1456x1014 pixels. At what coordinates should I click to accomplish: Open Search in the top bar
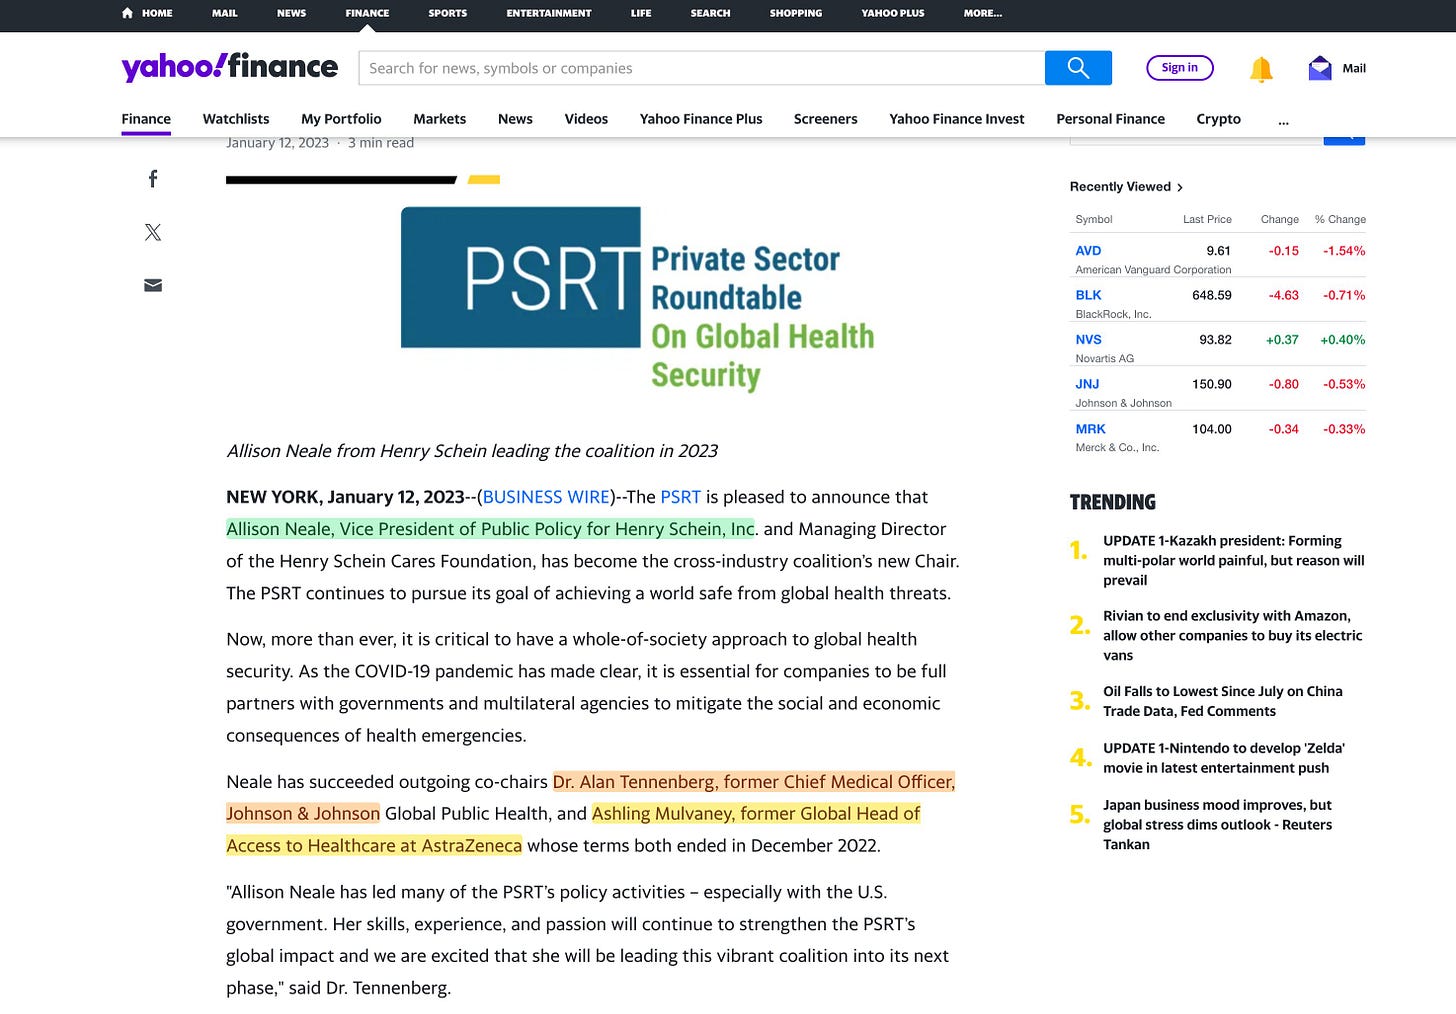[710, 13]
